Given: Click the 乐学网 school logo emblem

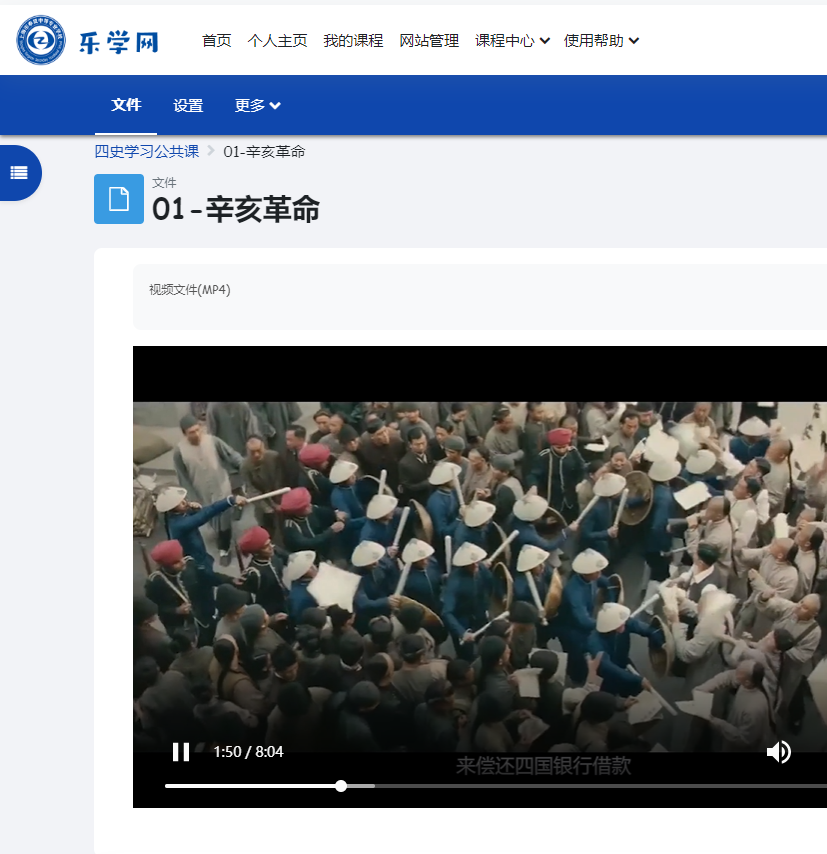Looking at the screenshot, I should (41, 40).
